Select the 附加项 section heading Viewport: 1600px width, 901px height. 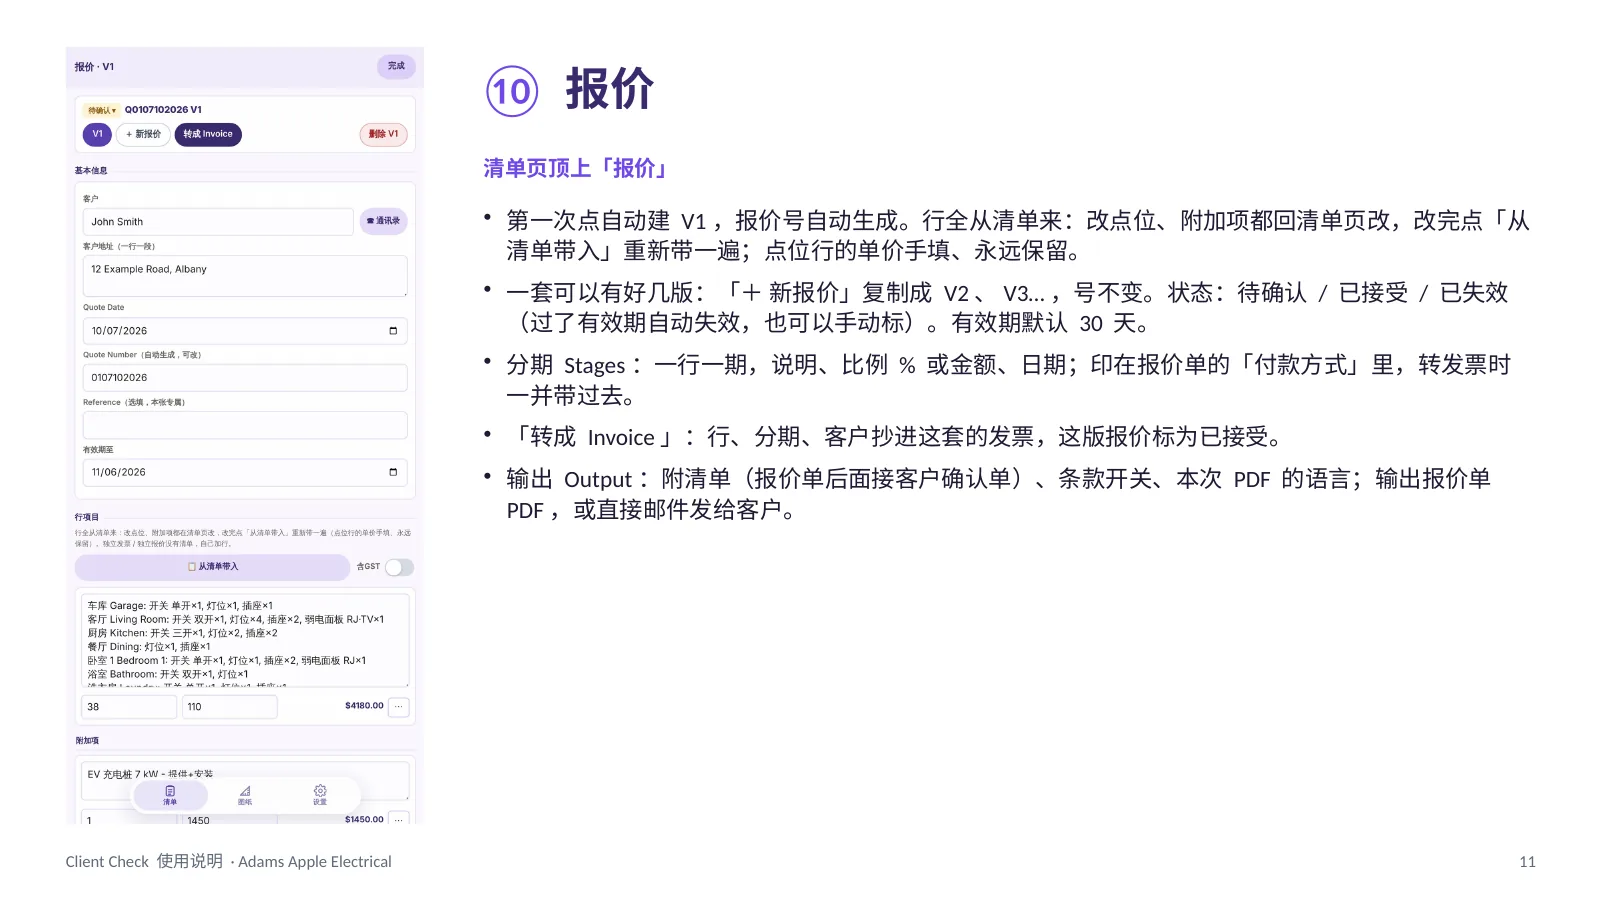(87, 741)
